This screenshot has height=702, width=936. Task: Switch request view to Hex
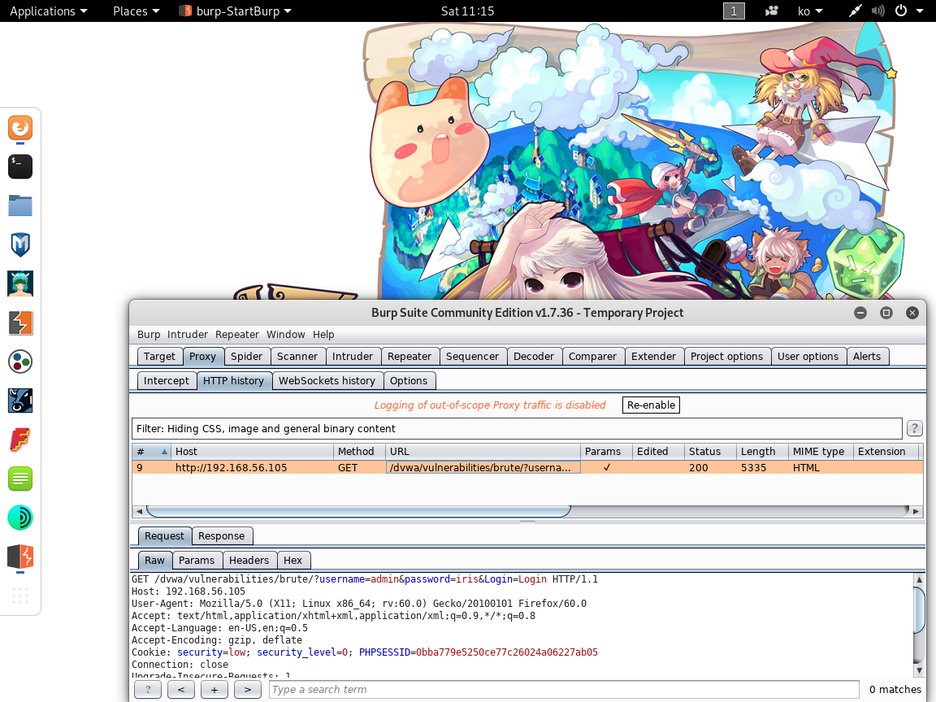pyautogui.click(x=292, y=561)
